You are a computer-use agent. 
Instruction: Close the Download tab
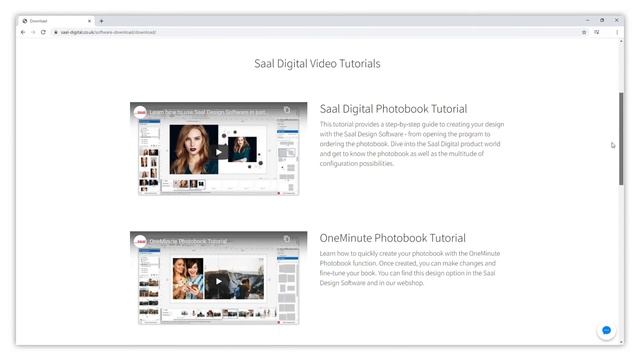(89, 21)
